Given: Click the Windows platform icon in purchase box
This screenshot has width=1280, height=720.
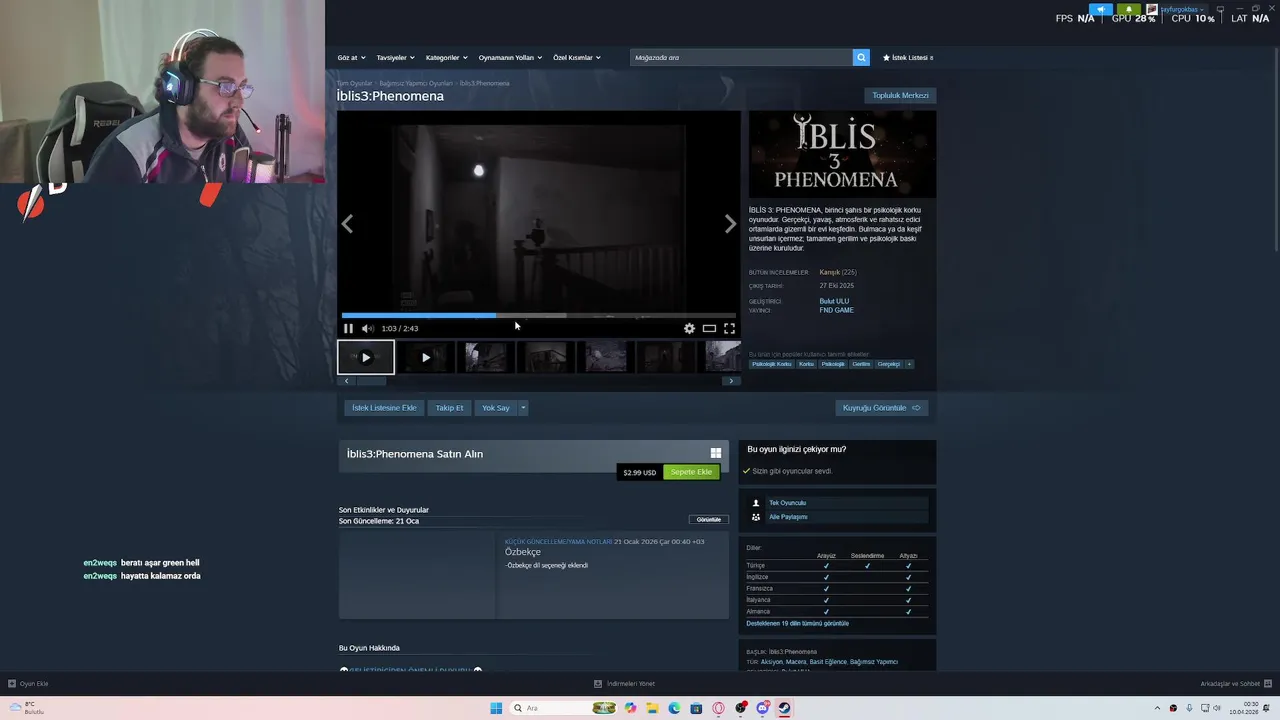Looking at the screenshot, I should (715, 453).
